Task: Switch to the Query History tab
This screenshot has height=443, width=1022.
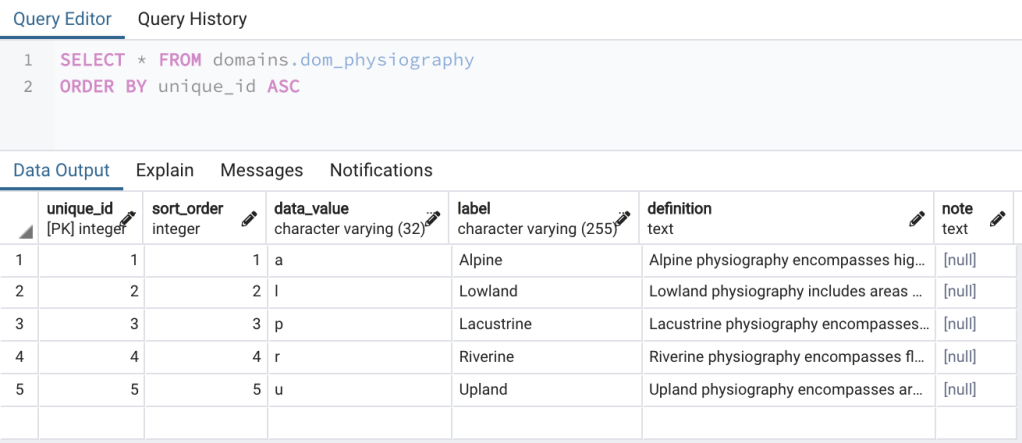Action: [x=192, y=19]
